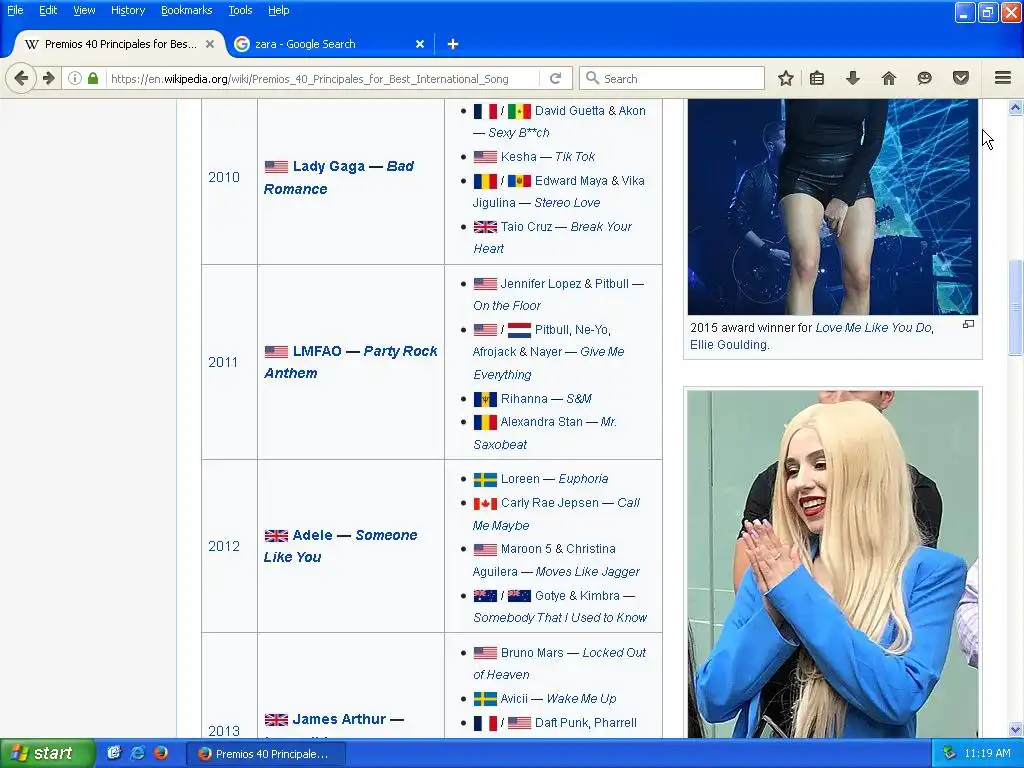Close the zara Google Search tab
Viewport: 1024px width, 768px height.
[420, 44]
